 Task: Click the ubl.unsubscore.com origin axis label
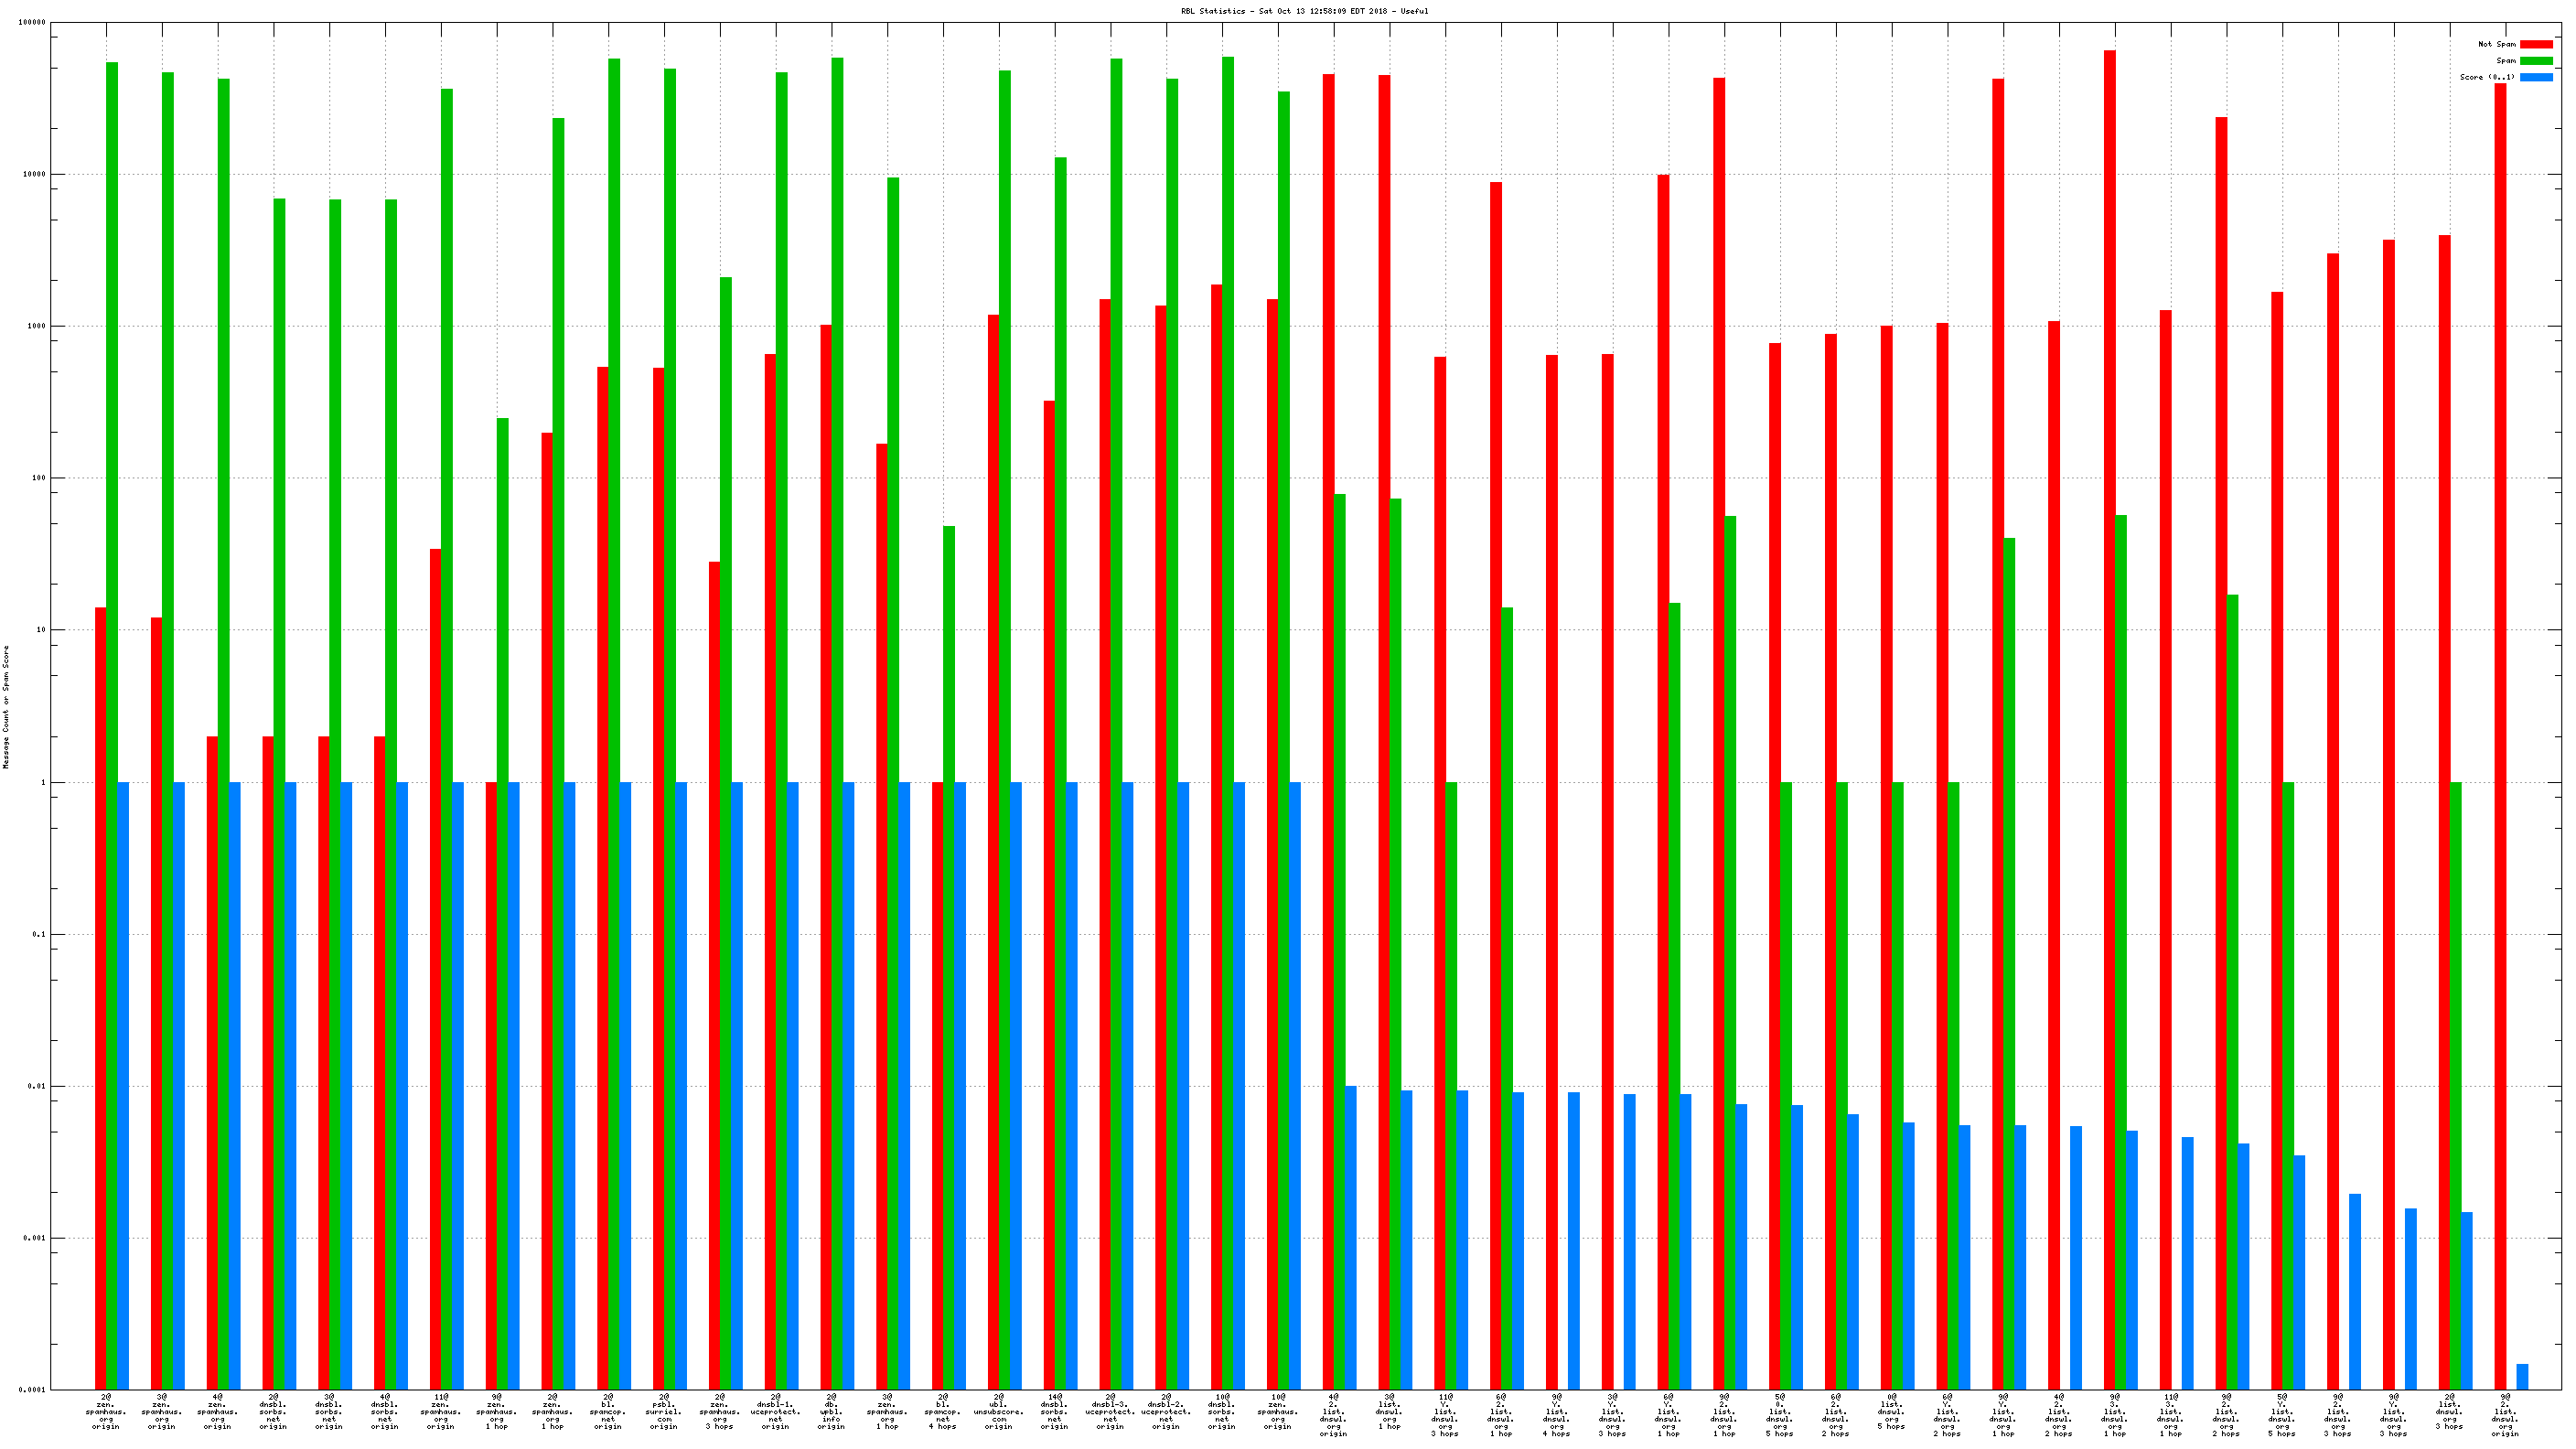[x=998, y=1411]
